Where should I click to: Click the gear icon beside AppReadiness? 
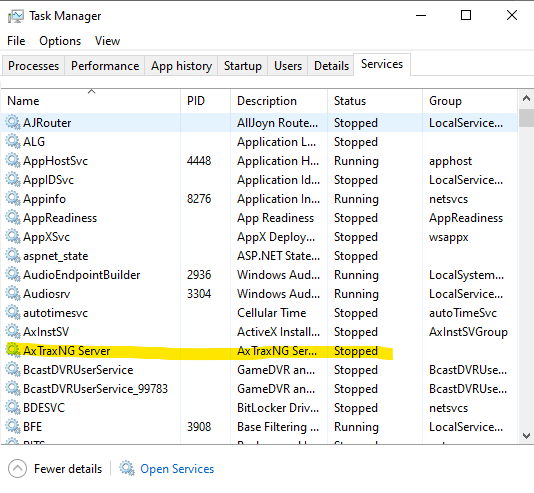[x=13, y=218]
